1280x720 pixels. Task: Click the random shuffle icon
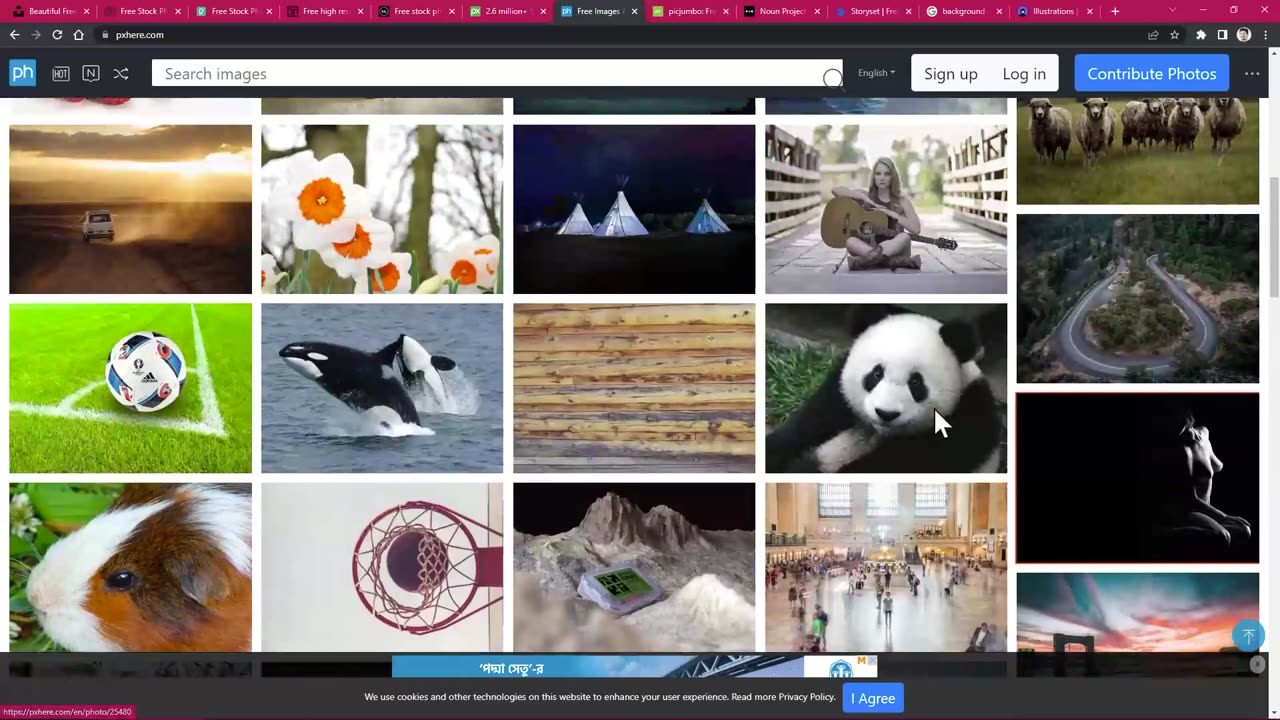pyautogui.click(x=121, y=74)
